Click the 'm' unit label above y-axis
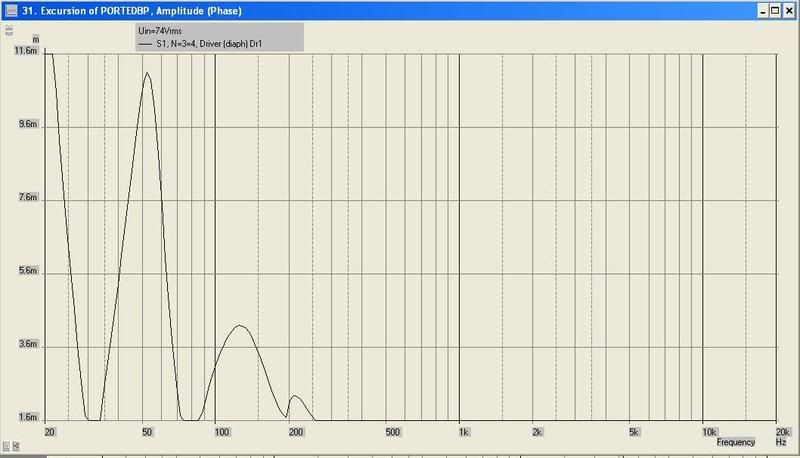Screen dimensions: 800x458 (x=35, y=39)
